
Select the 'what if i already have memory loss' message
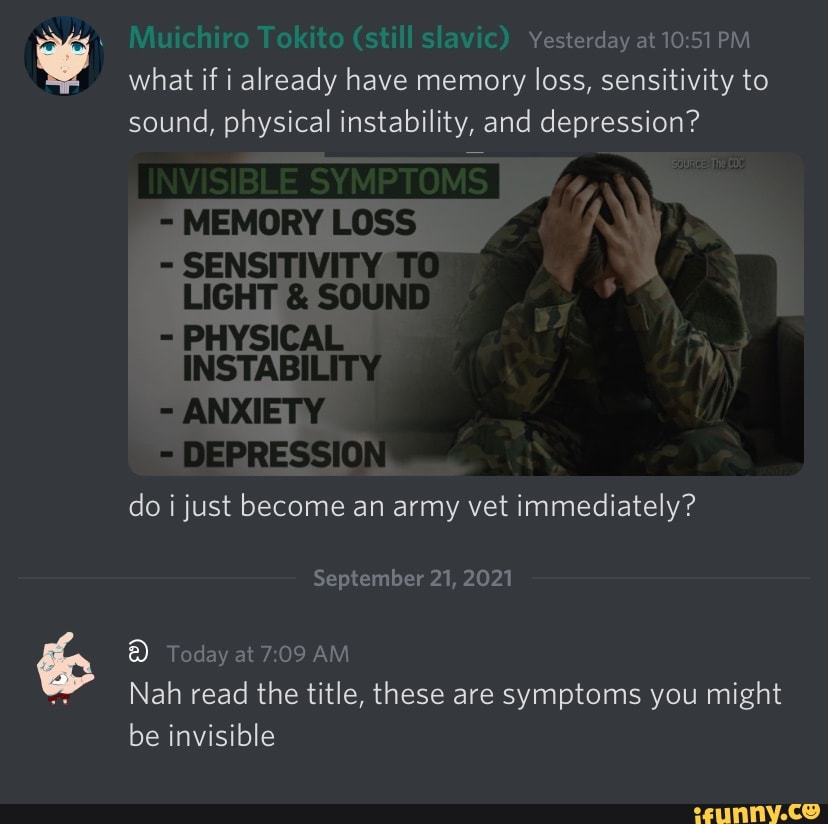tap(448, 101)
